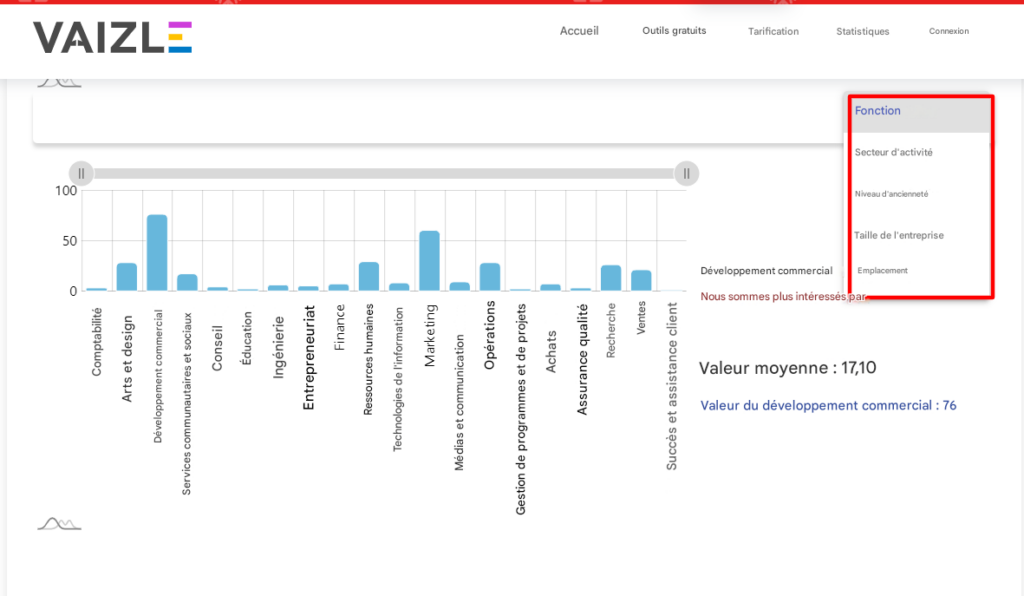This screenshot has height=596, width=1024.
Task: Click the right range slider handle
Action: tap(687, 173)
